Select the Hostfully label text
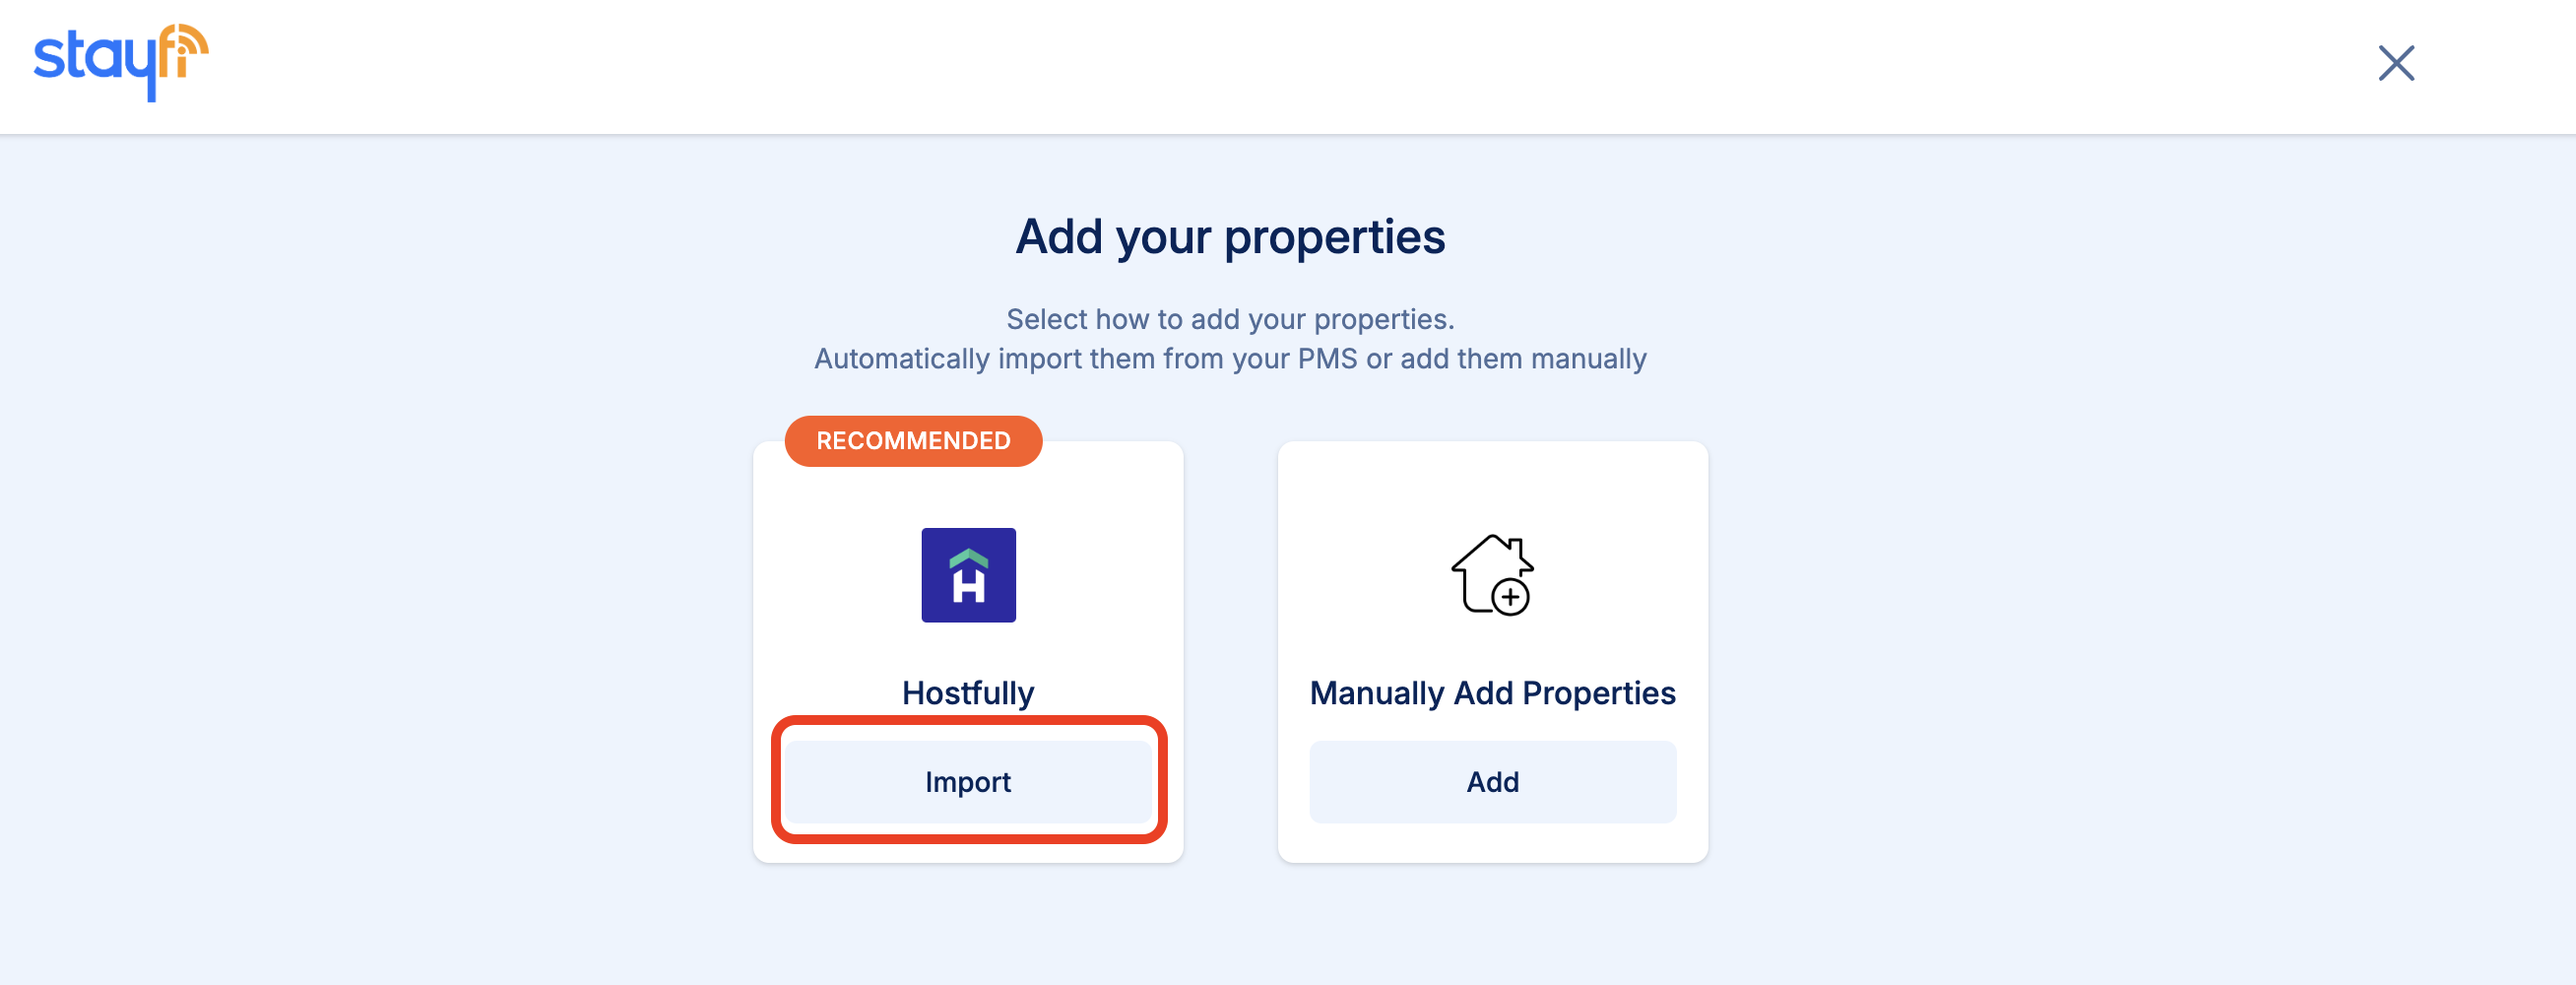 click(967, 693)
